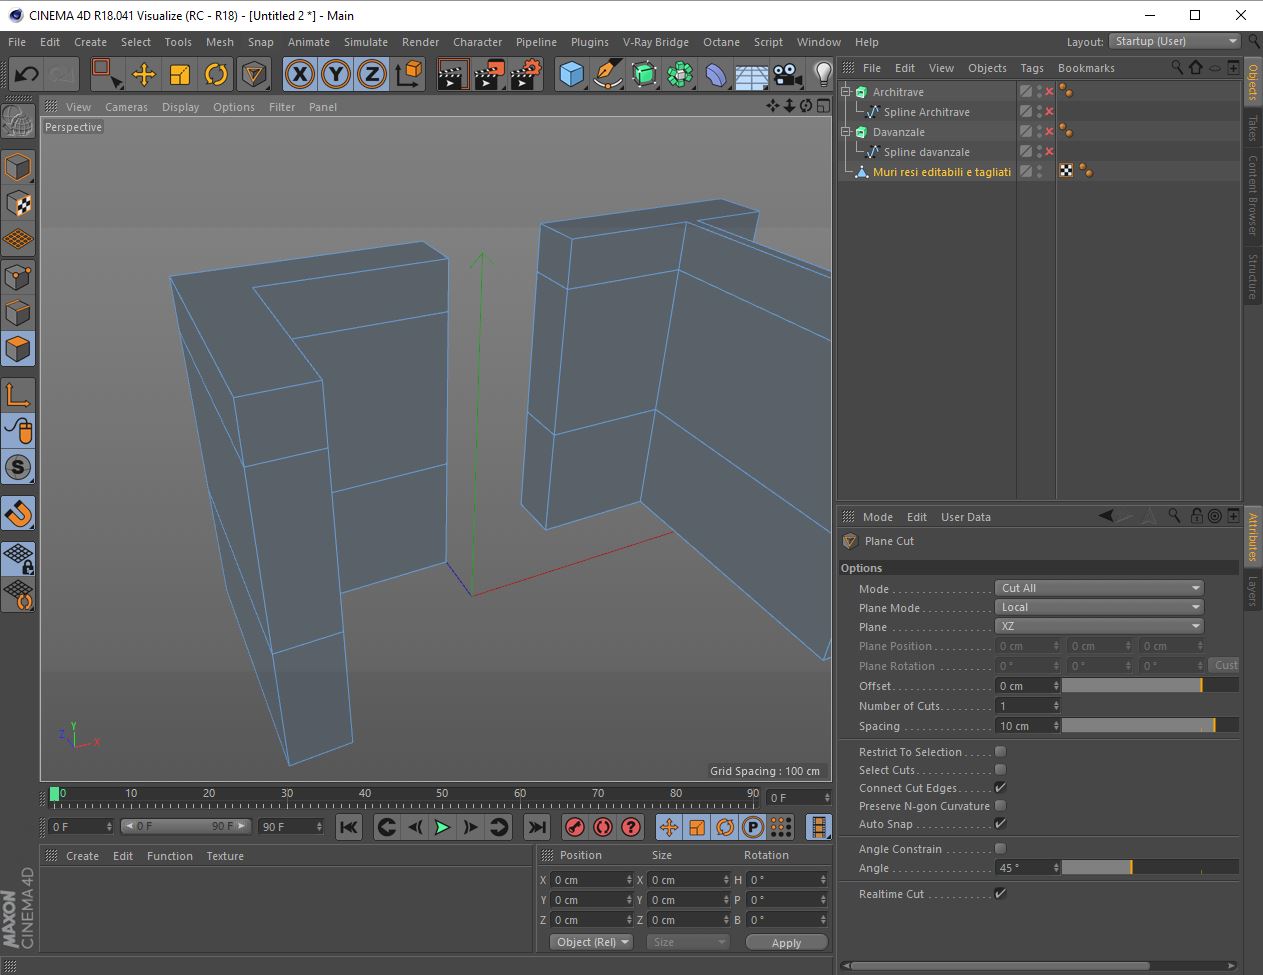Click the Subdivision Surface generator icon
Screen dimensions: 1263x975
[x=644, y=74]
